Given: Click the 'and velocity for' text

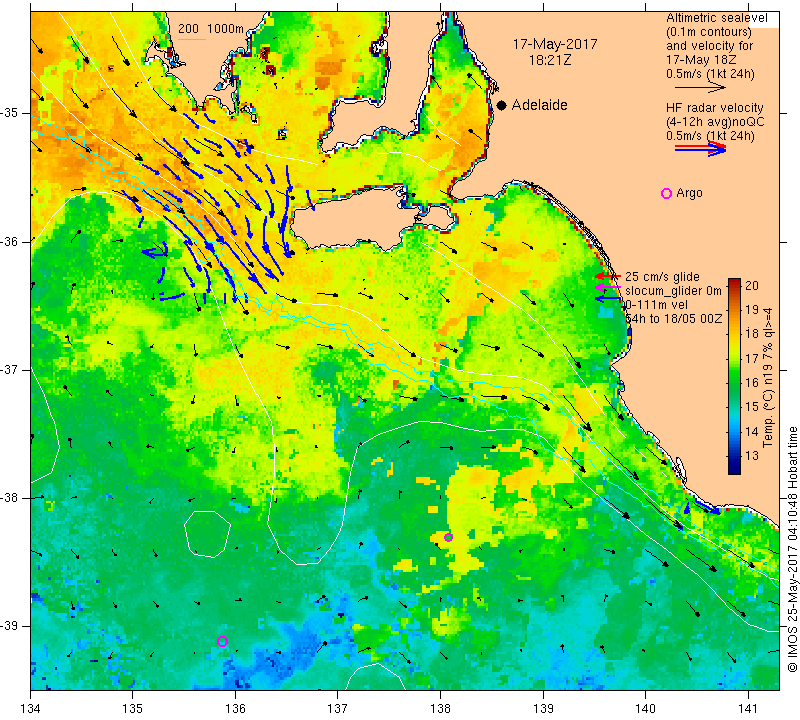Looking at the screenshot, I should [x=709, y=46].
